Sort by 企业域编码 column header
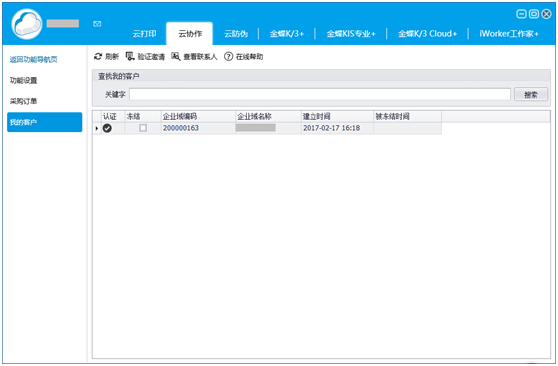The height and width of the screenshot is (366, 558). (x=198, y=116)
